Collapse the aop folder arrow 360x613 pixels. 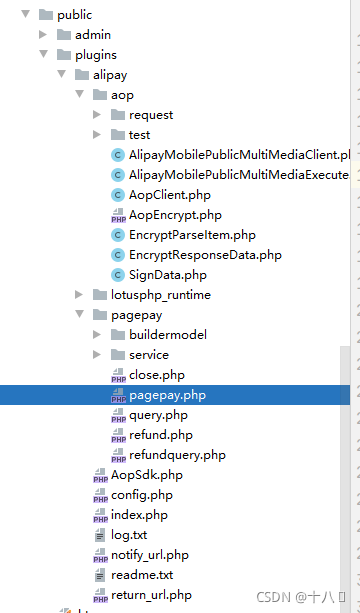[x=80, y=94]
